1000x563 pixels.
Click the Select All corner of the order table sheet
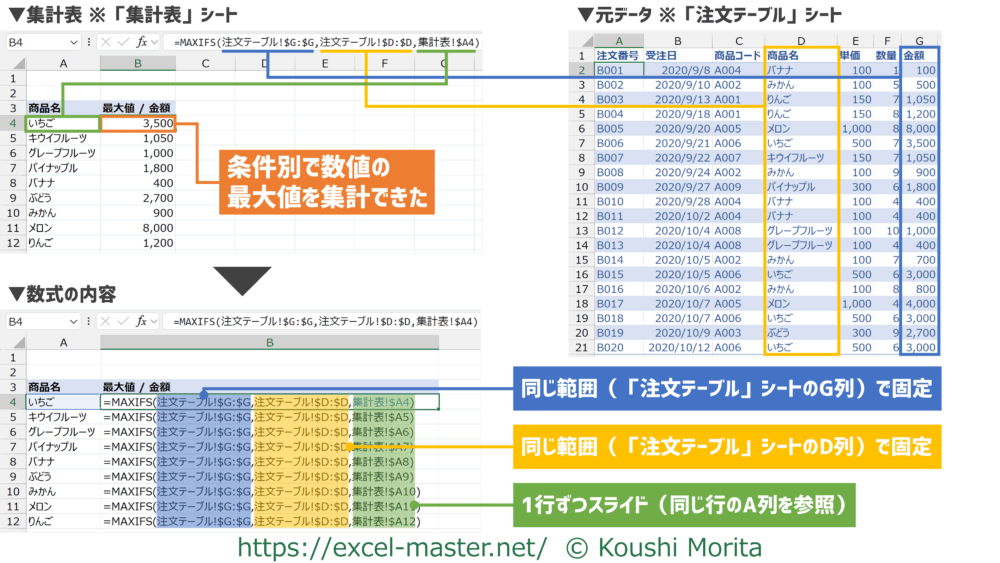tap(580, 40)
